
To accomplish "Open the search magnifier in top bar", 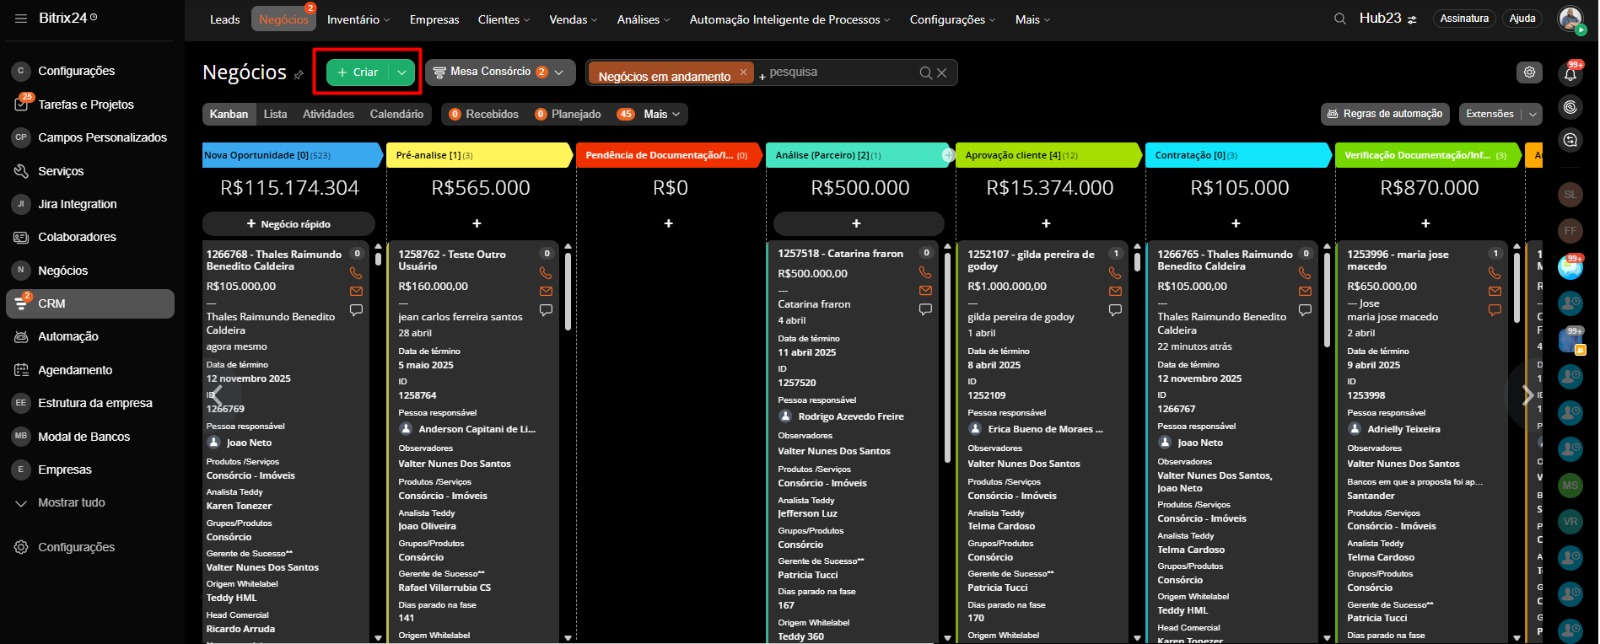I will (1340, 19).
